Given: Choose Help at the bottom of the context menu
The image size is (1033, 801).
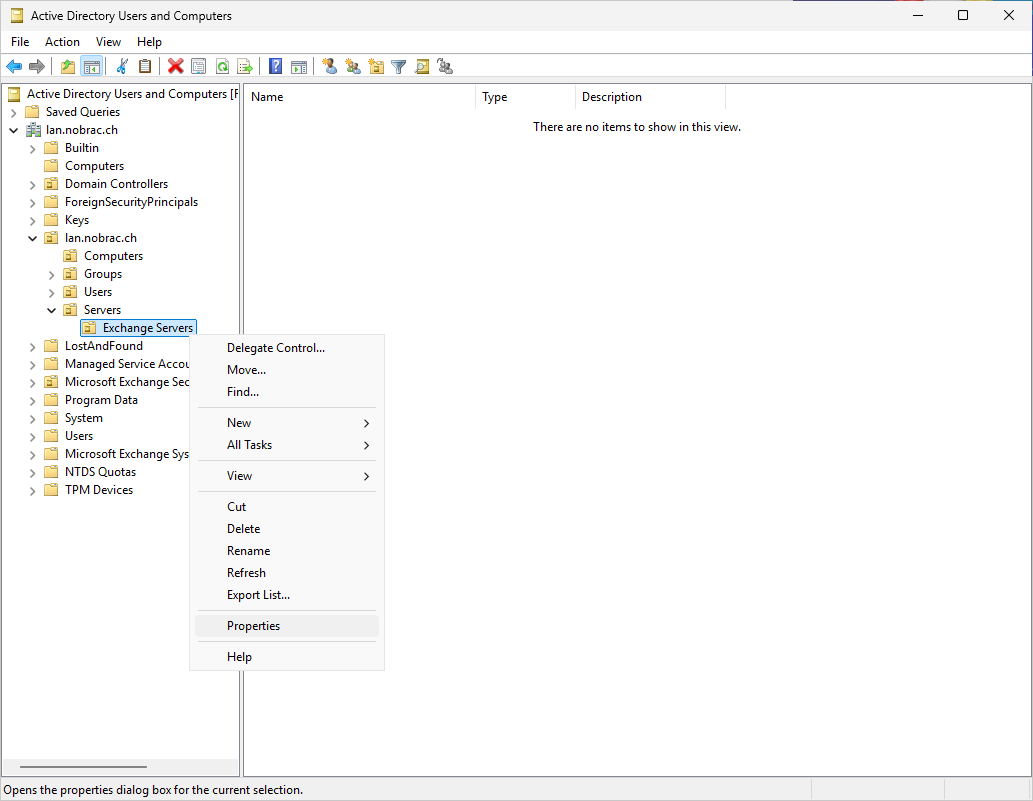Looking at the screenshot, I should [x=287, y=657].
